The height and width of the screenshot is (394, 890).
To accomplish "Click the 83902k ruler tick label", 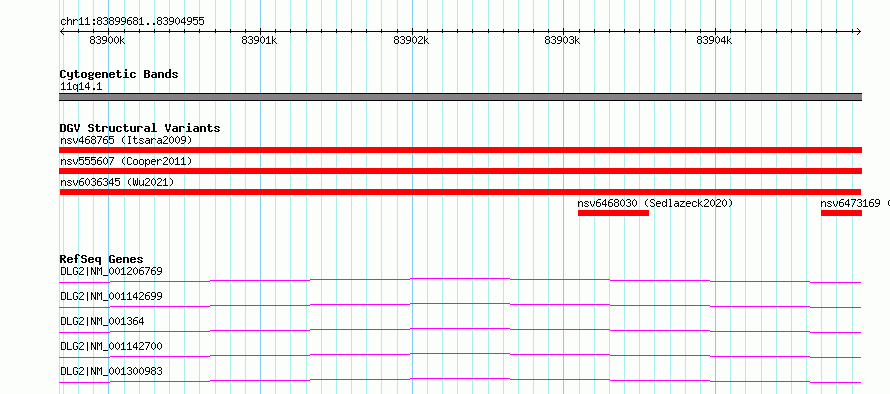I will pyautogui.click(x=412, y=40).
